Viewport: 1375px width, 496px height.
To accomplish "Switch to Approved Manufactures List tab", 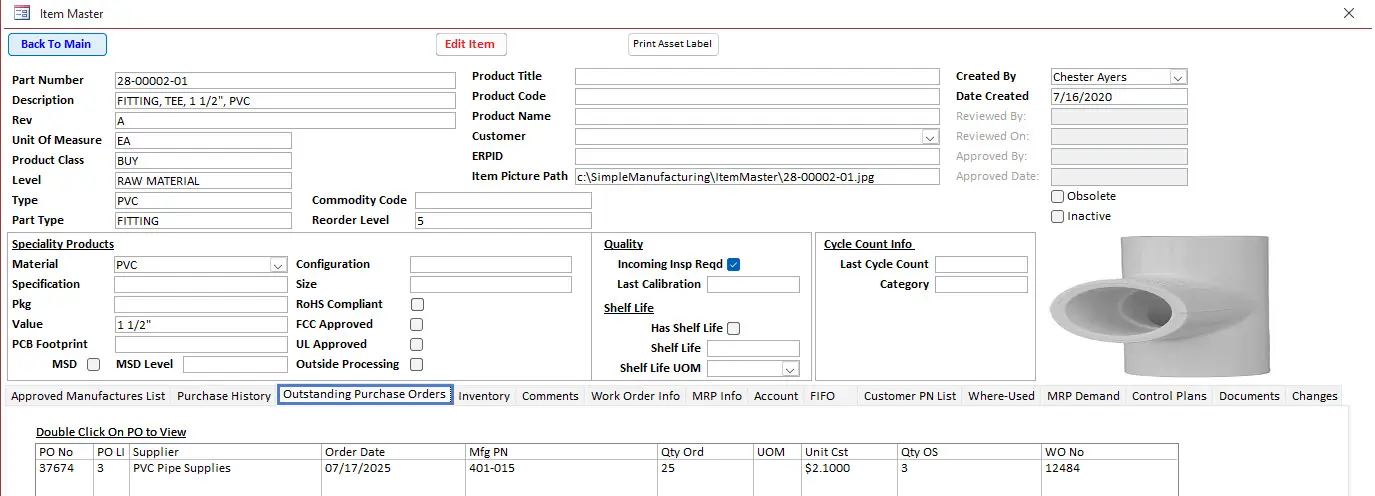I will [88, 396].
